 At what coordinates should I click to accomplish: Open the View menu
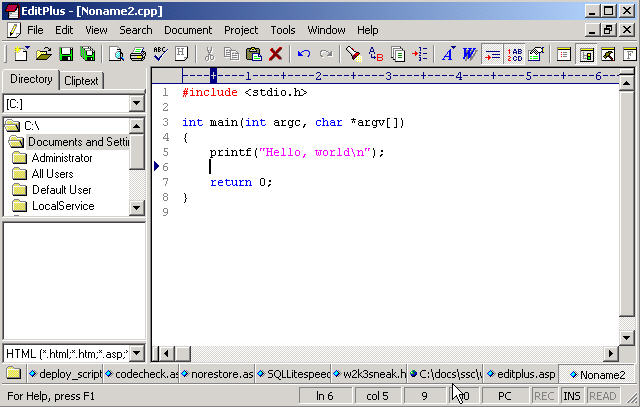pyautogui.click(x=96, y=30)
